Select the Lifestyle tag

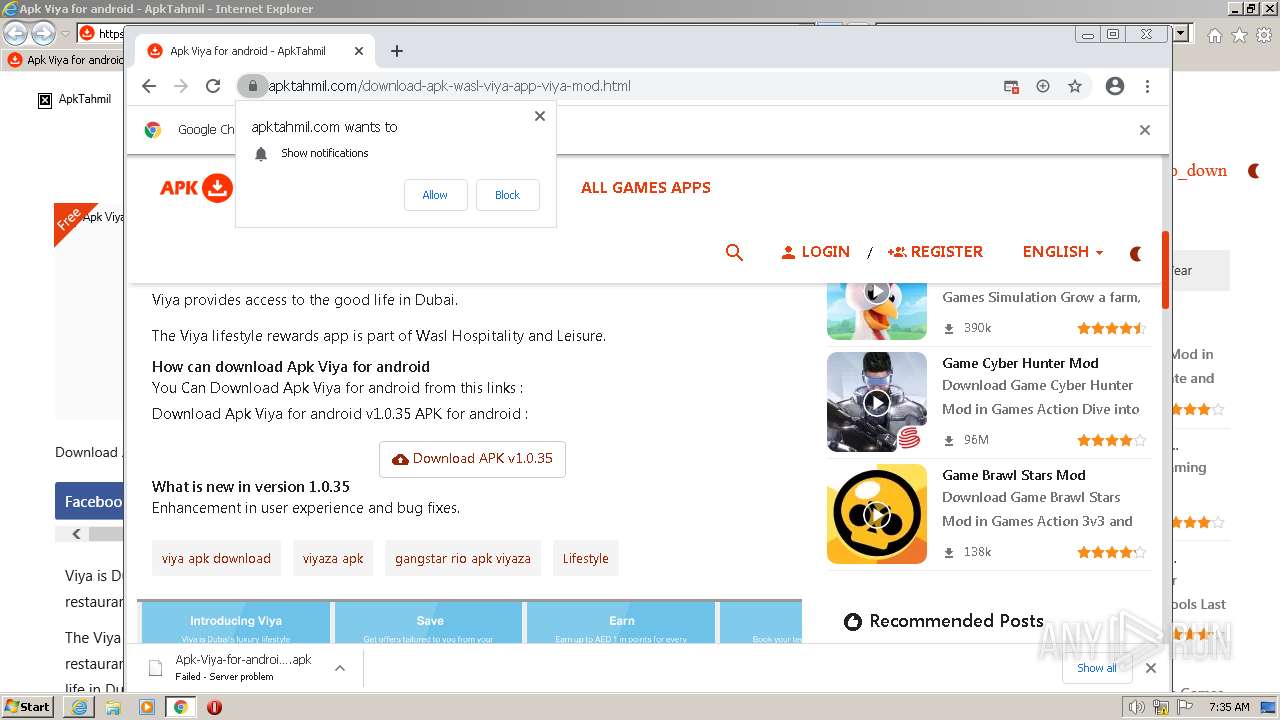point(586,558)
